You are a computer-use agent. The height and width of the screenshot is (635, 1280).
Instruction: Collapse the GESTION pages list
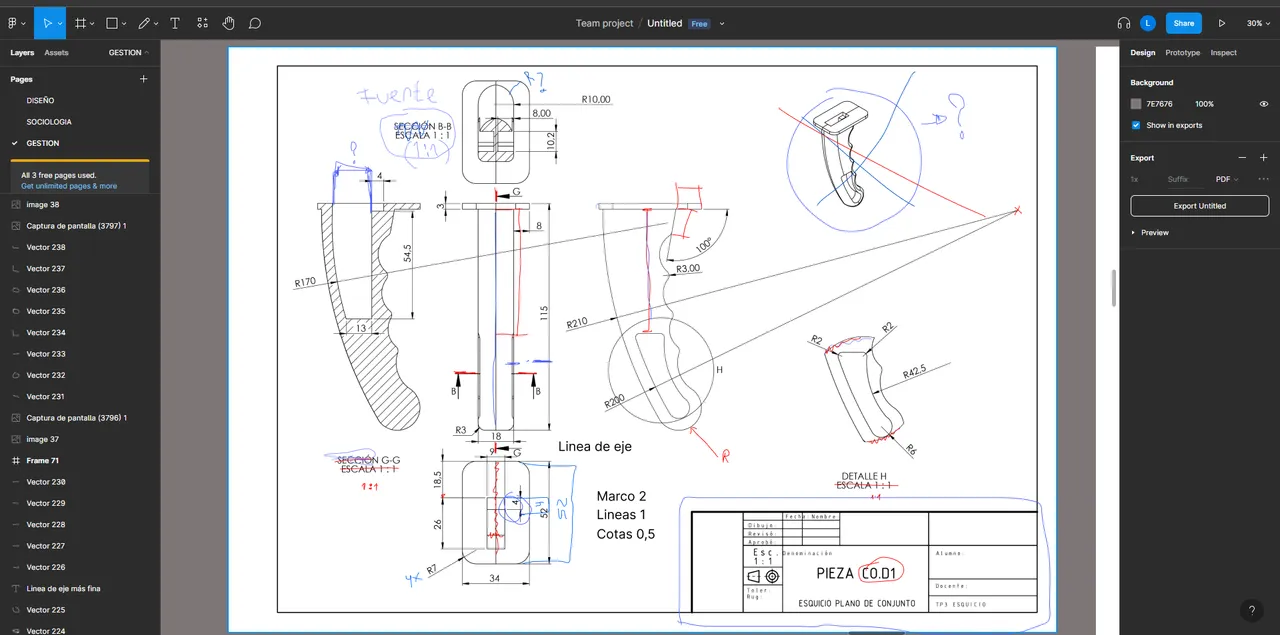point(129,53)
